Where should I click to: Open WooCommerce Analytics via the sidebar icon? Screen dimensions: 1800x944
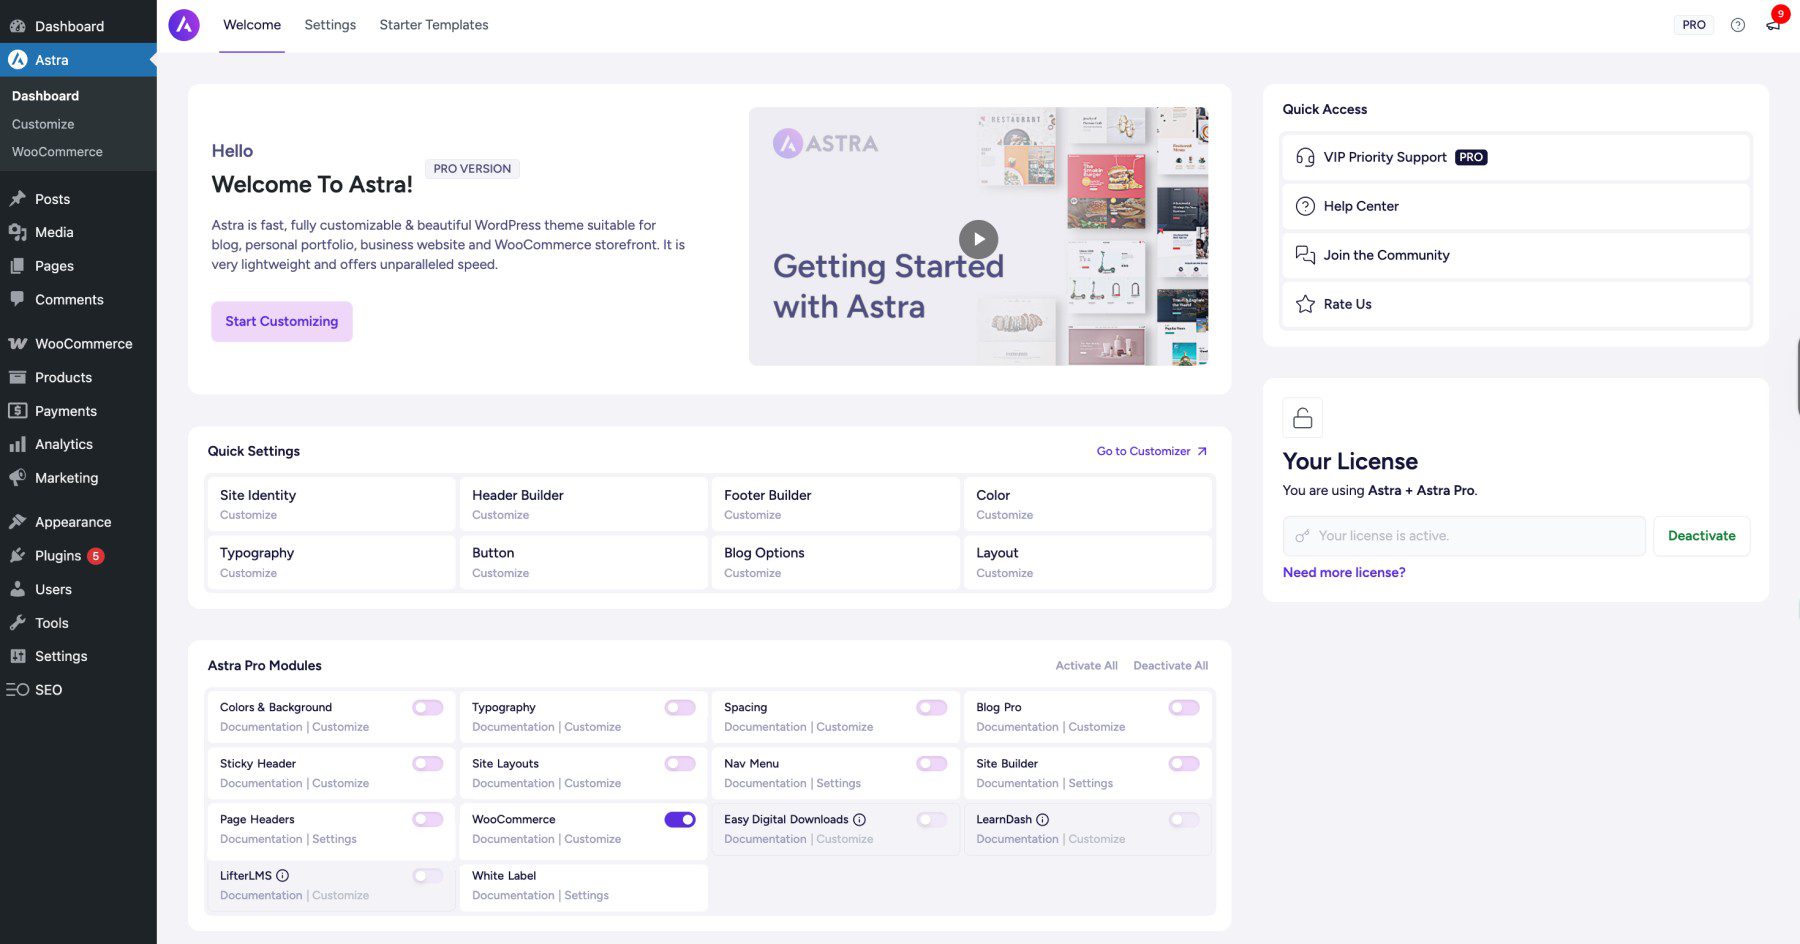[x=19, y=444]
